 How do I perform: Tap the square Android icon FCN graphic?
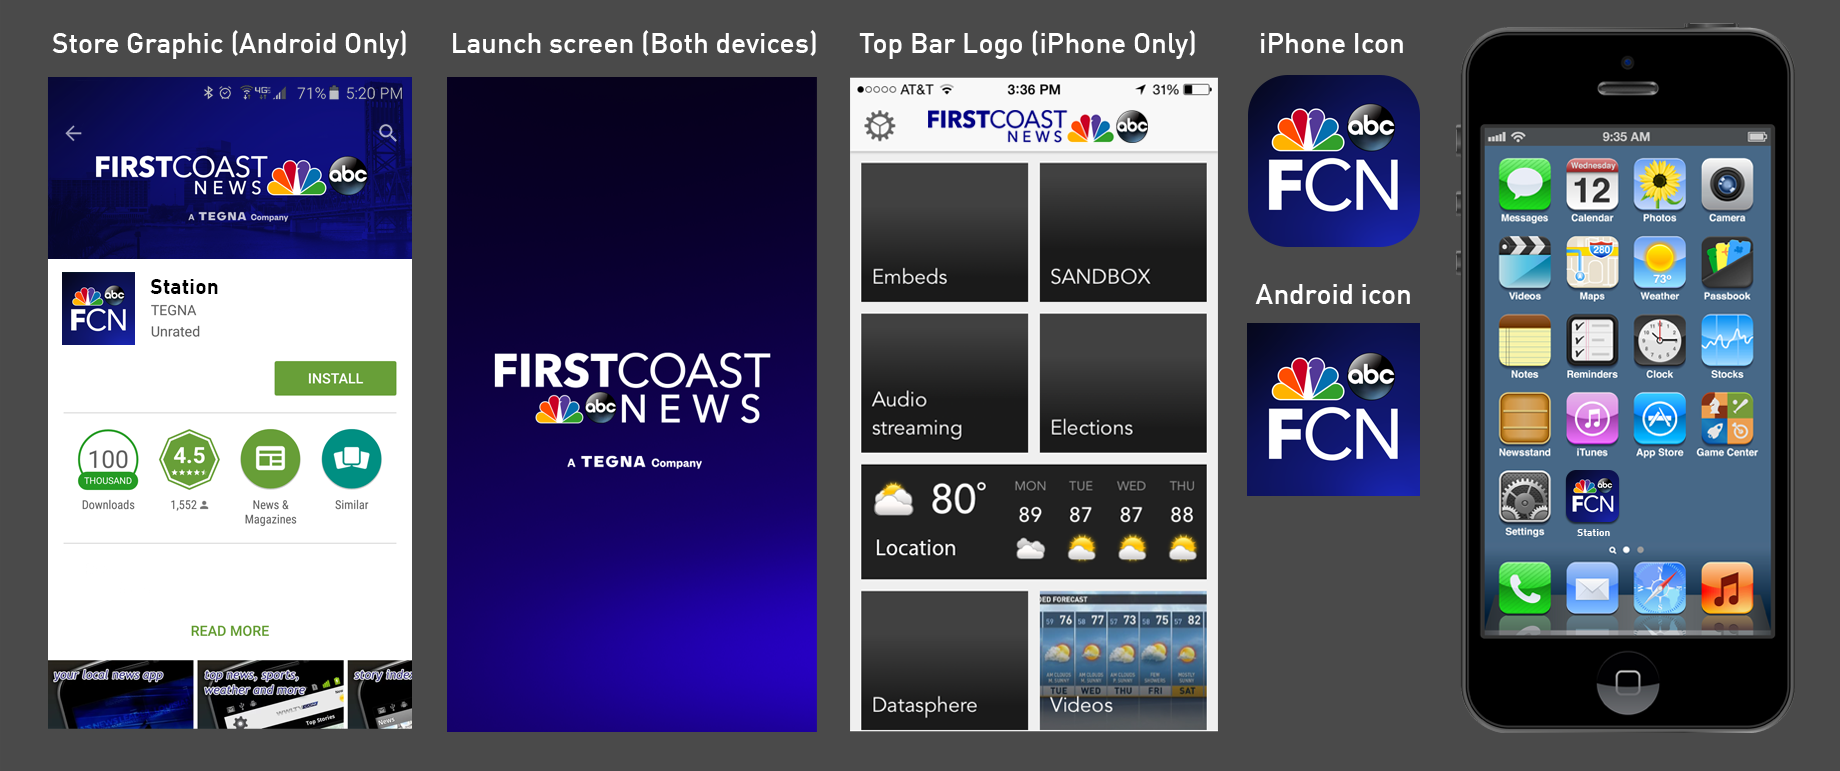tap(1333, 409)
